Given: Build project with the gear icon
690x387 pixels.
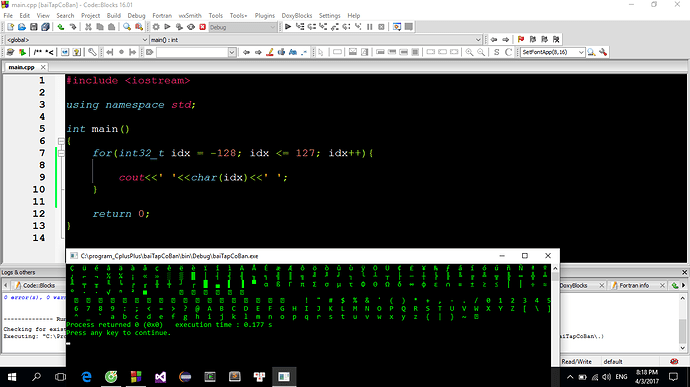Looking at the screenshot, I should click(156, 27).
